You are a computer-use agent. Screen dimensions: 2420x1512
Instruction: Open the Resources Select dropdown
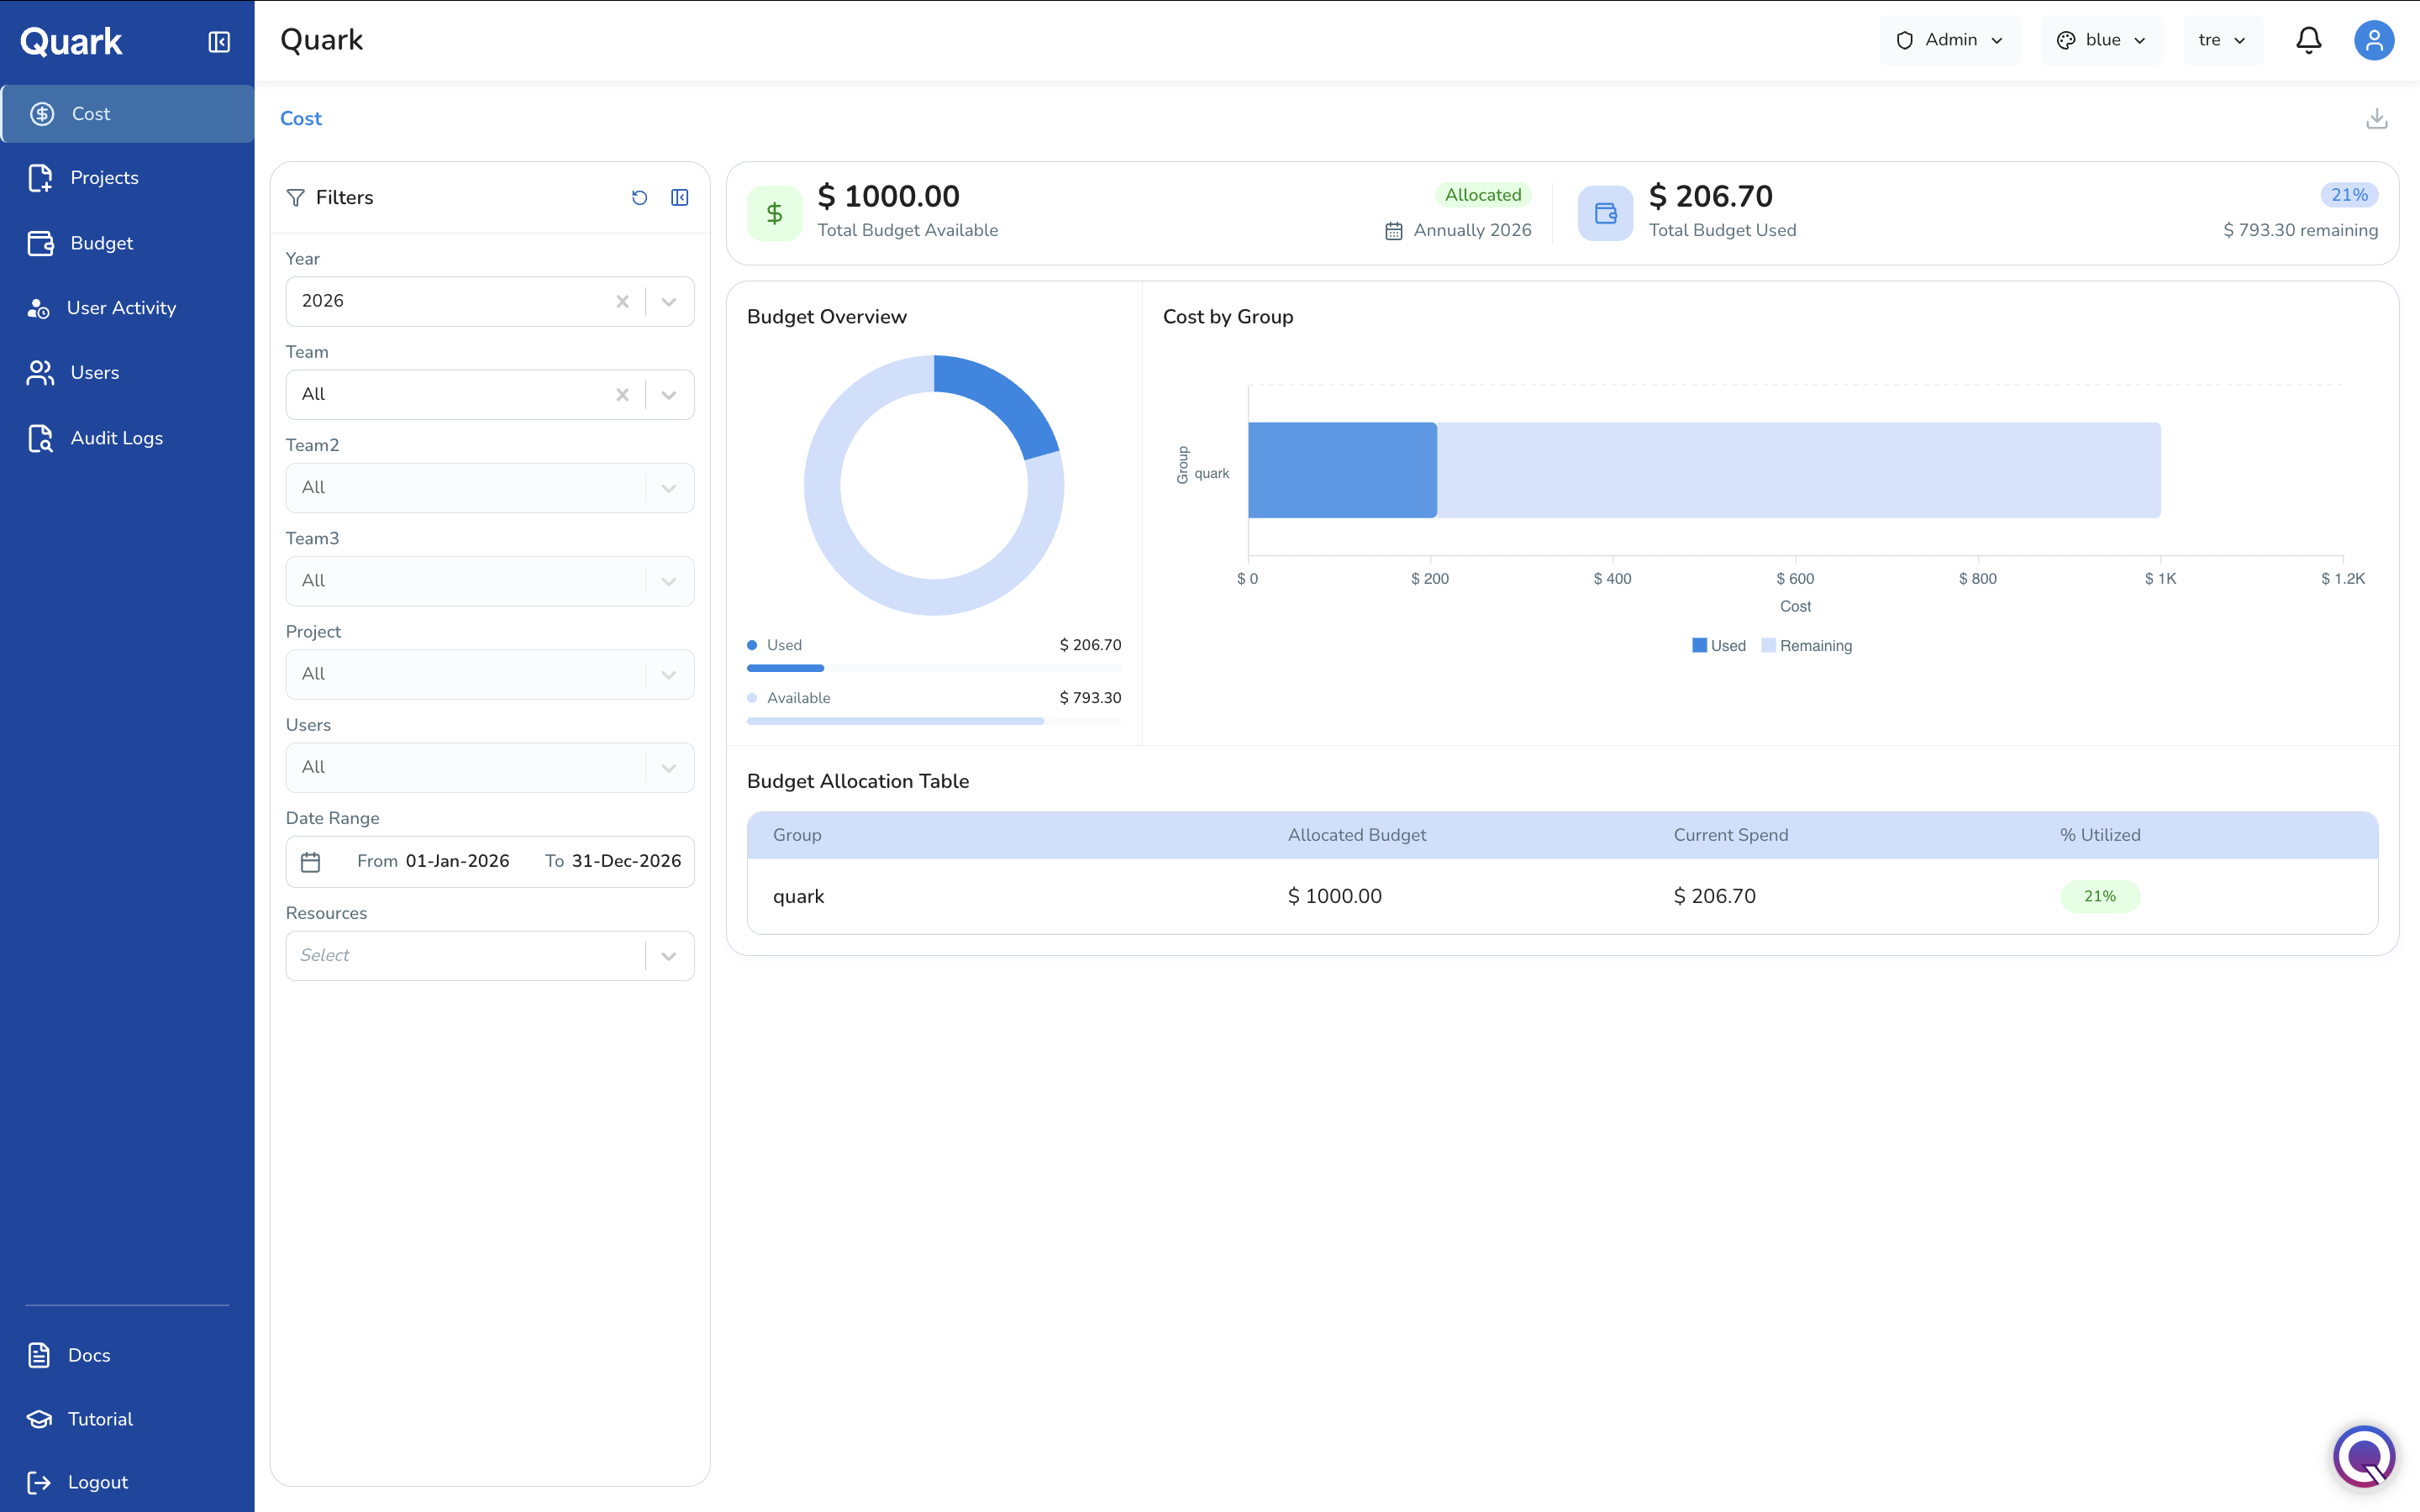coord(490,956)
